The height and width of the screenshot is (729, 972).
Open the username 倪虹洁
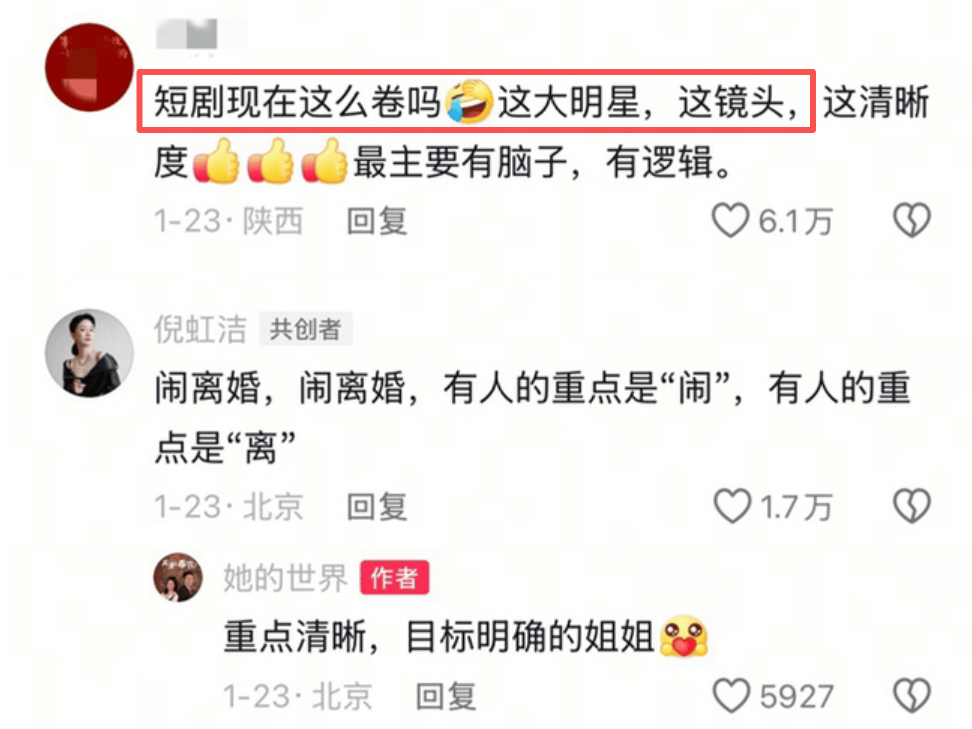(200, 329)
